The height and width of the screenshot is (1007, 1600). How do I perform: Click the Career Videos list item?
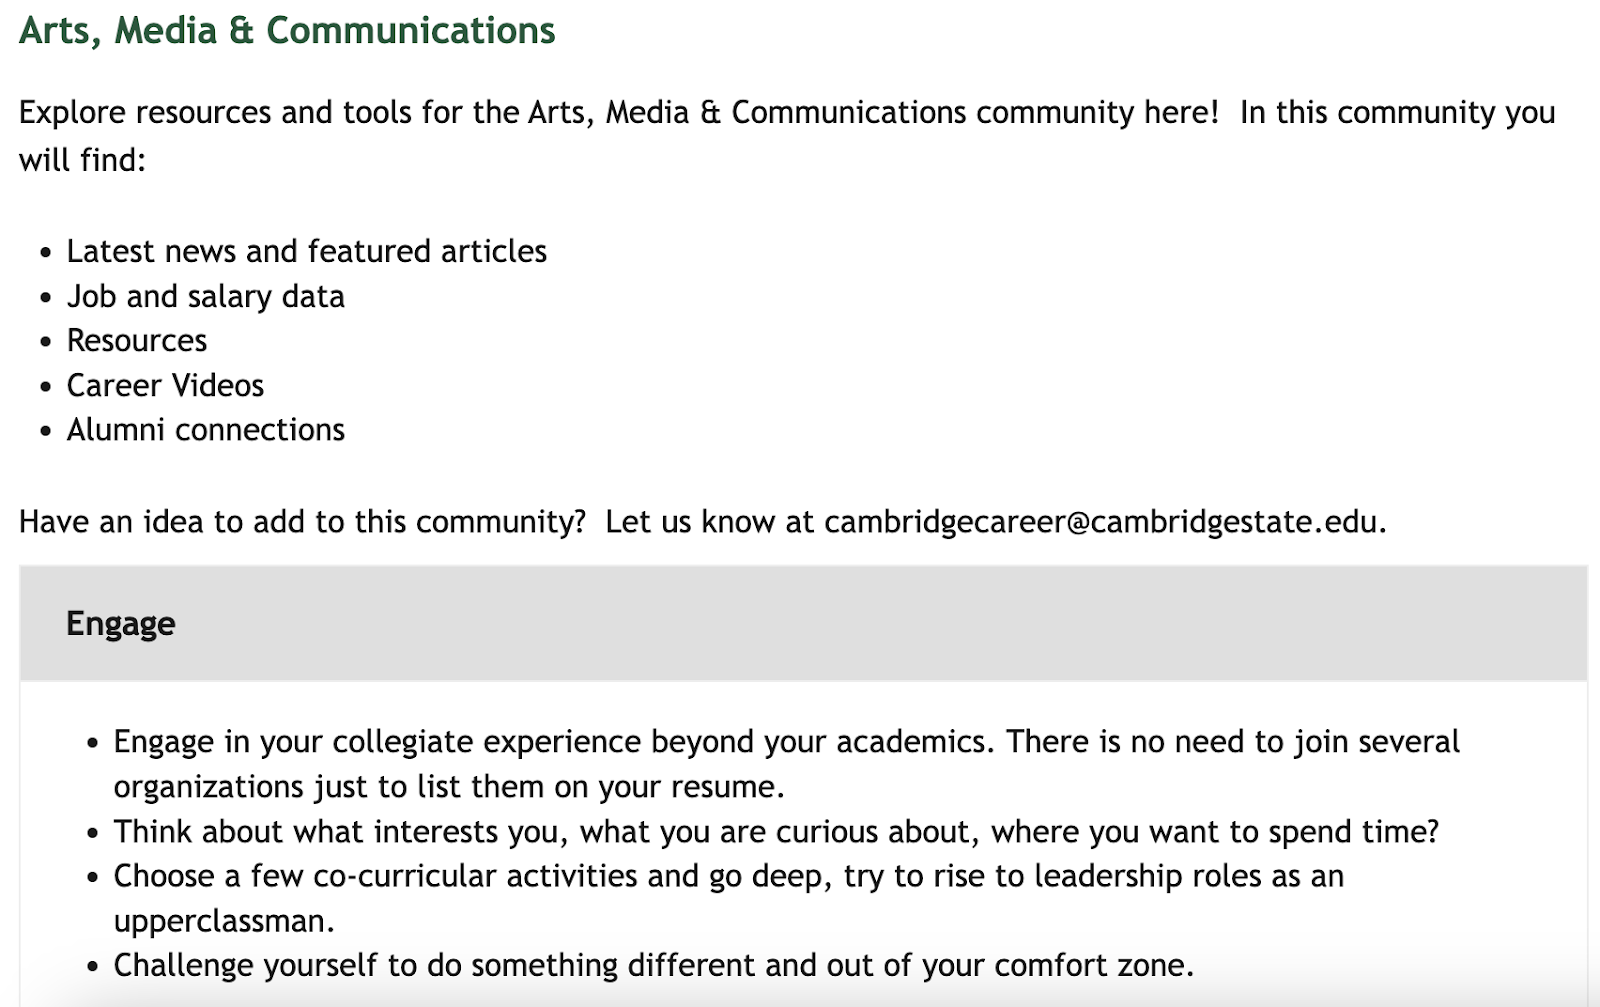click(x=165, y=386)
